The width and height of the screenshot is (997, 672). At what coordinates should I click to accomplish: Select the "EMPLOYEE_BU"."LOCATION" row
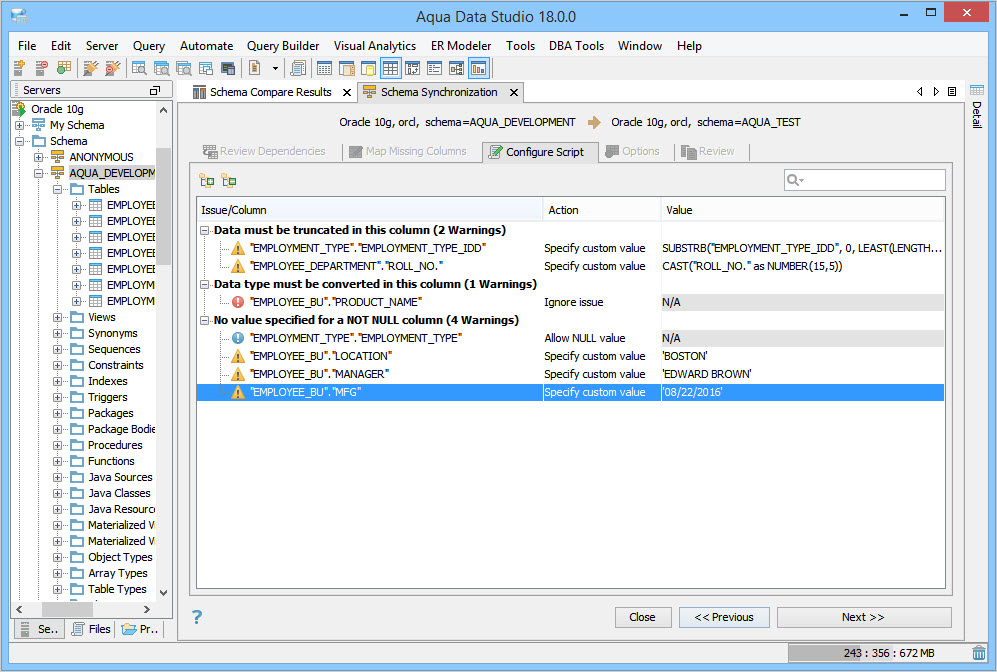tap(570, 356)
